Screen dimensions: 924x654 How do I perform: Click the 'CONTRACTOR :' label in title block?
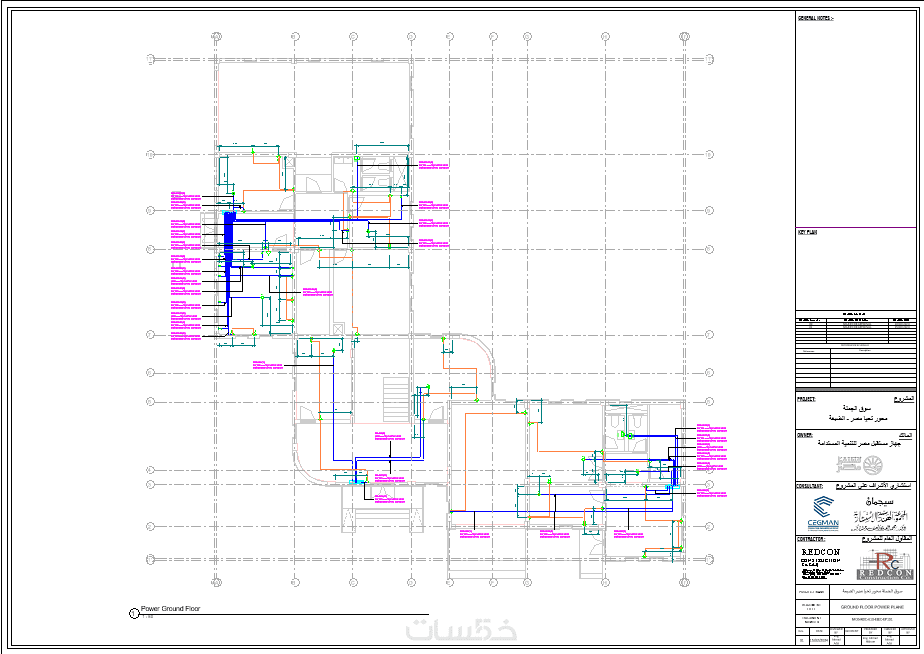click(x=811, y=539)
